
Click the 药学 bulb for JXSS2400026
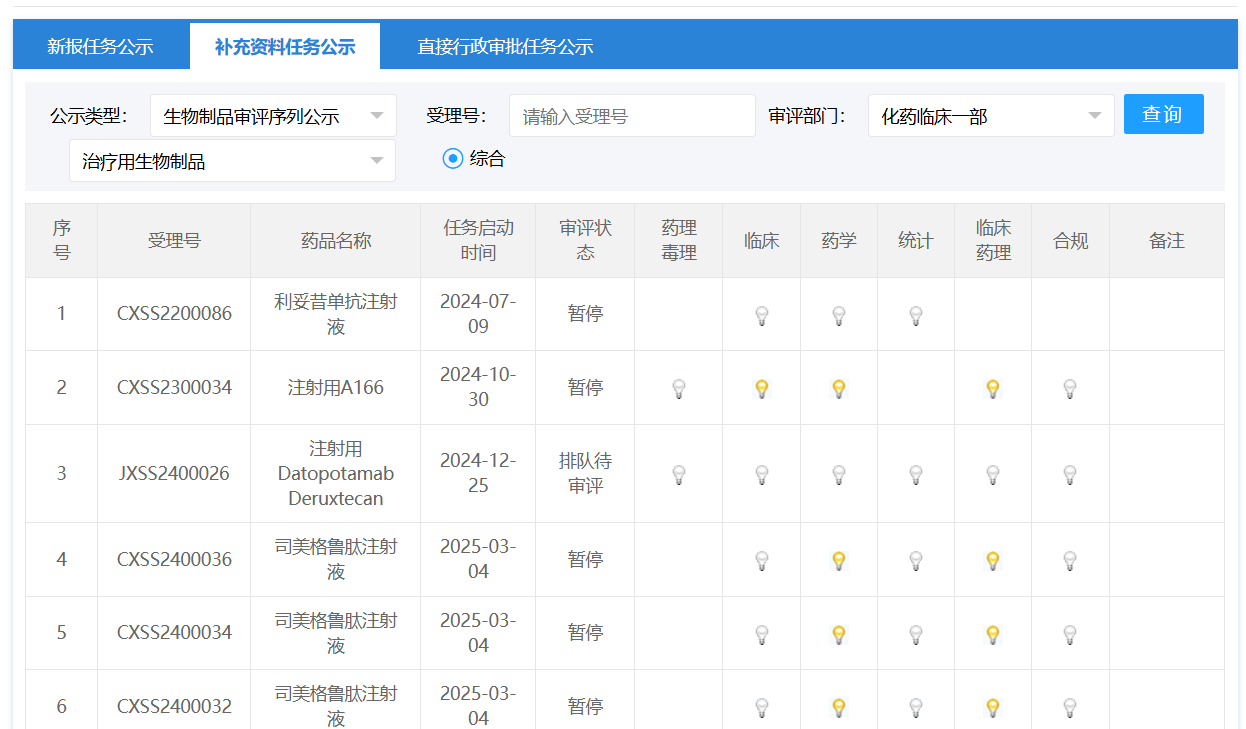tap(839, 475)
